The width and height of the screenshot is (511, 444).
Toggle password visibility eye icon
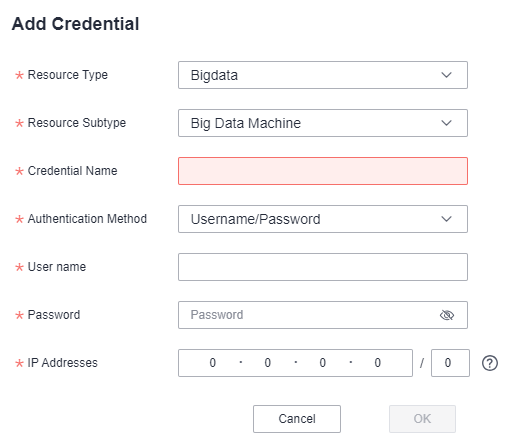pos(447,315)
